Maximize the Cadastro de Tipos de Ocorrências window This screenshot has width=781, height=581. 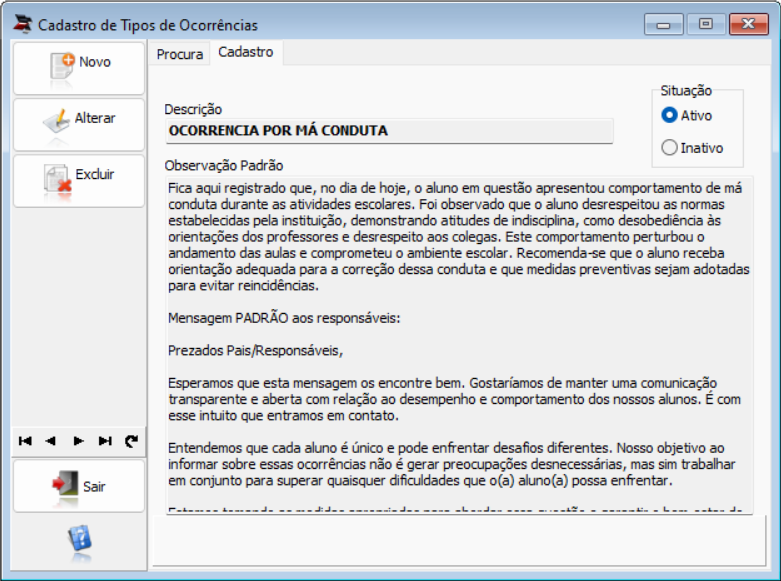coord(705,23)
